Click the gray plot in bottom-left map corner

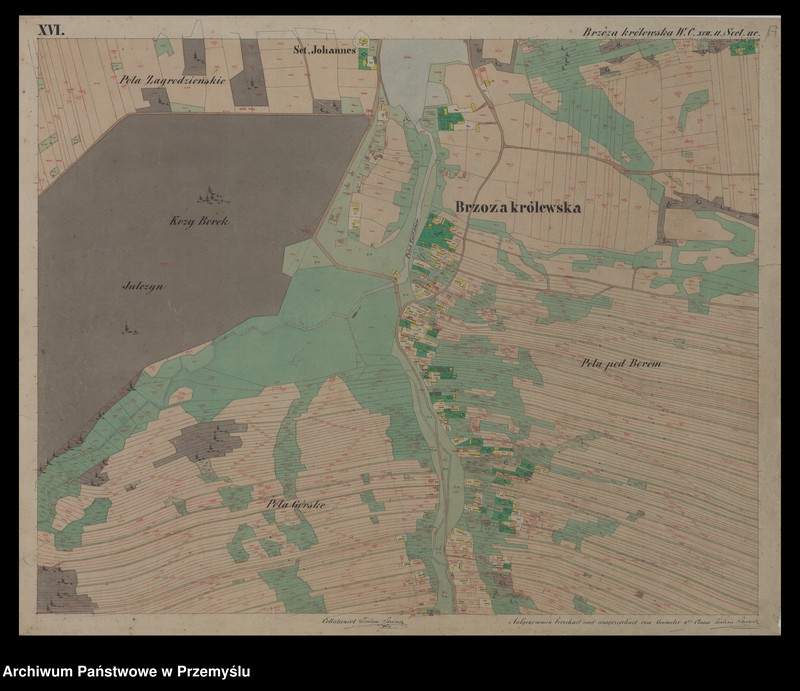click(64, 589)
